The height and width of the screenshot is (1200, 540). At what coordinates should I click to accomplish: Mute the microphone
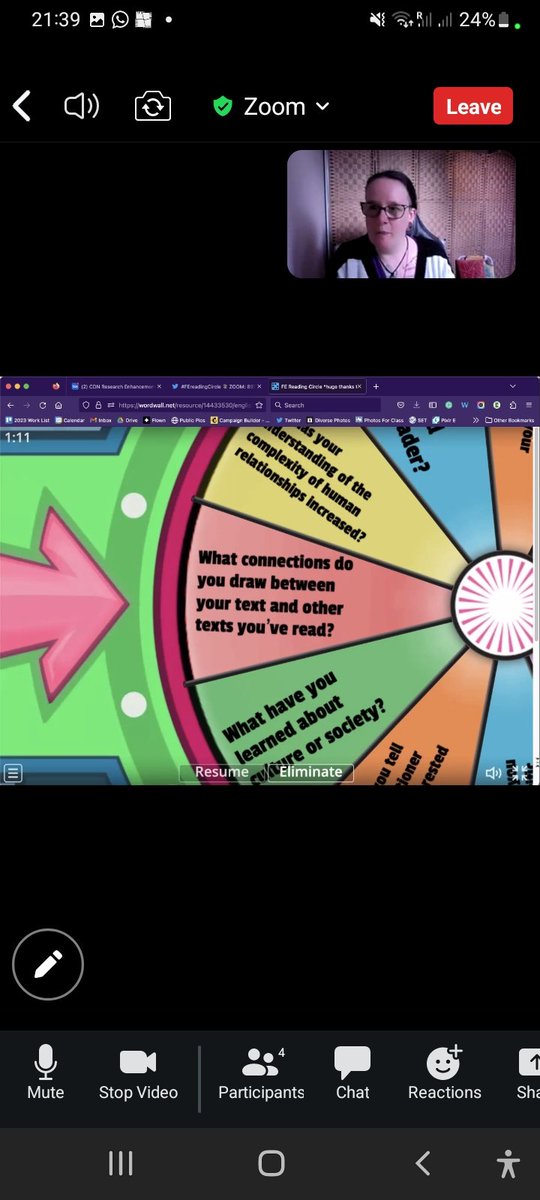[x=45, y=1074]
